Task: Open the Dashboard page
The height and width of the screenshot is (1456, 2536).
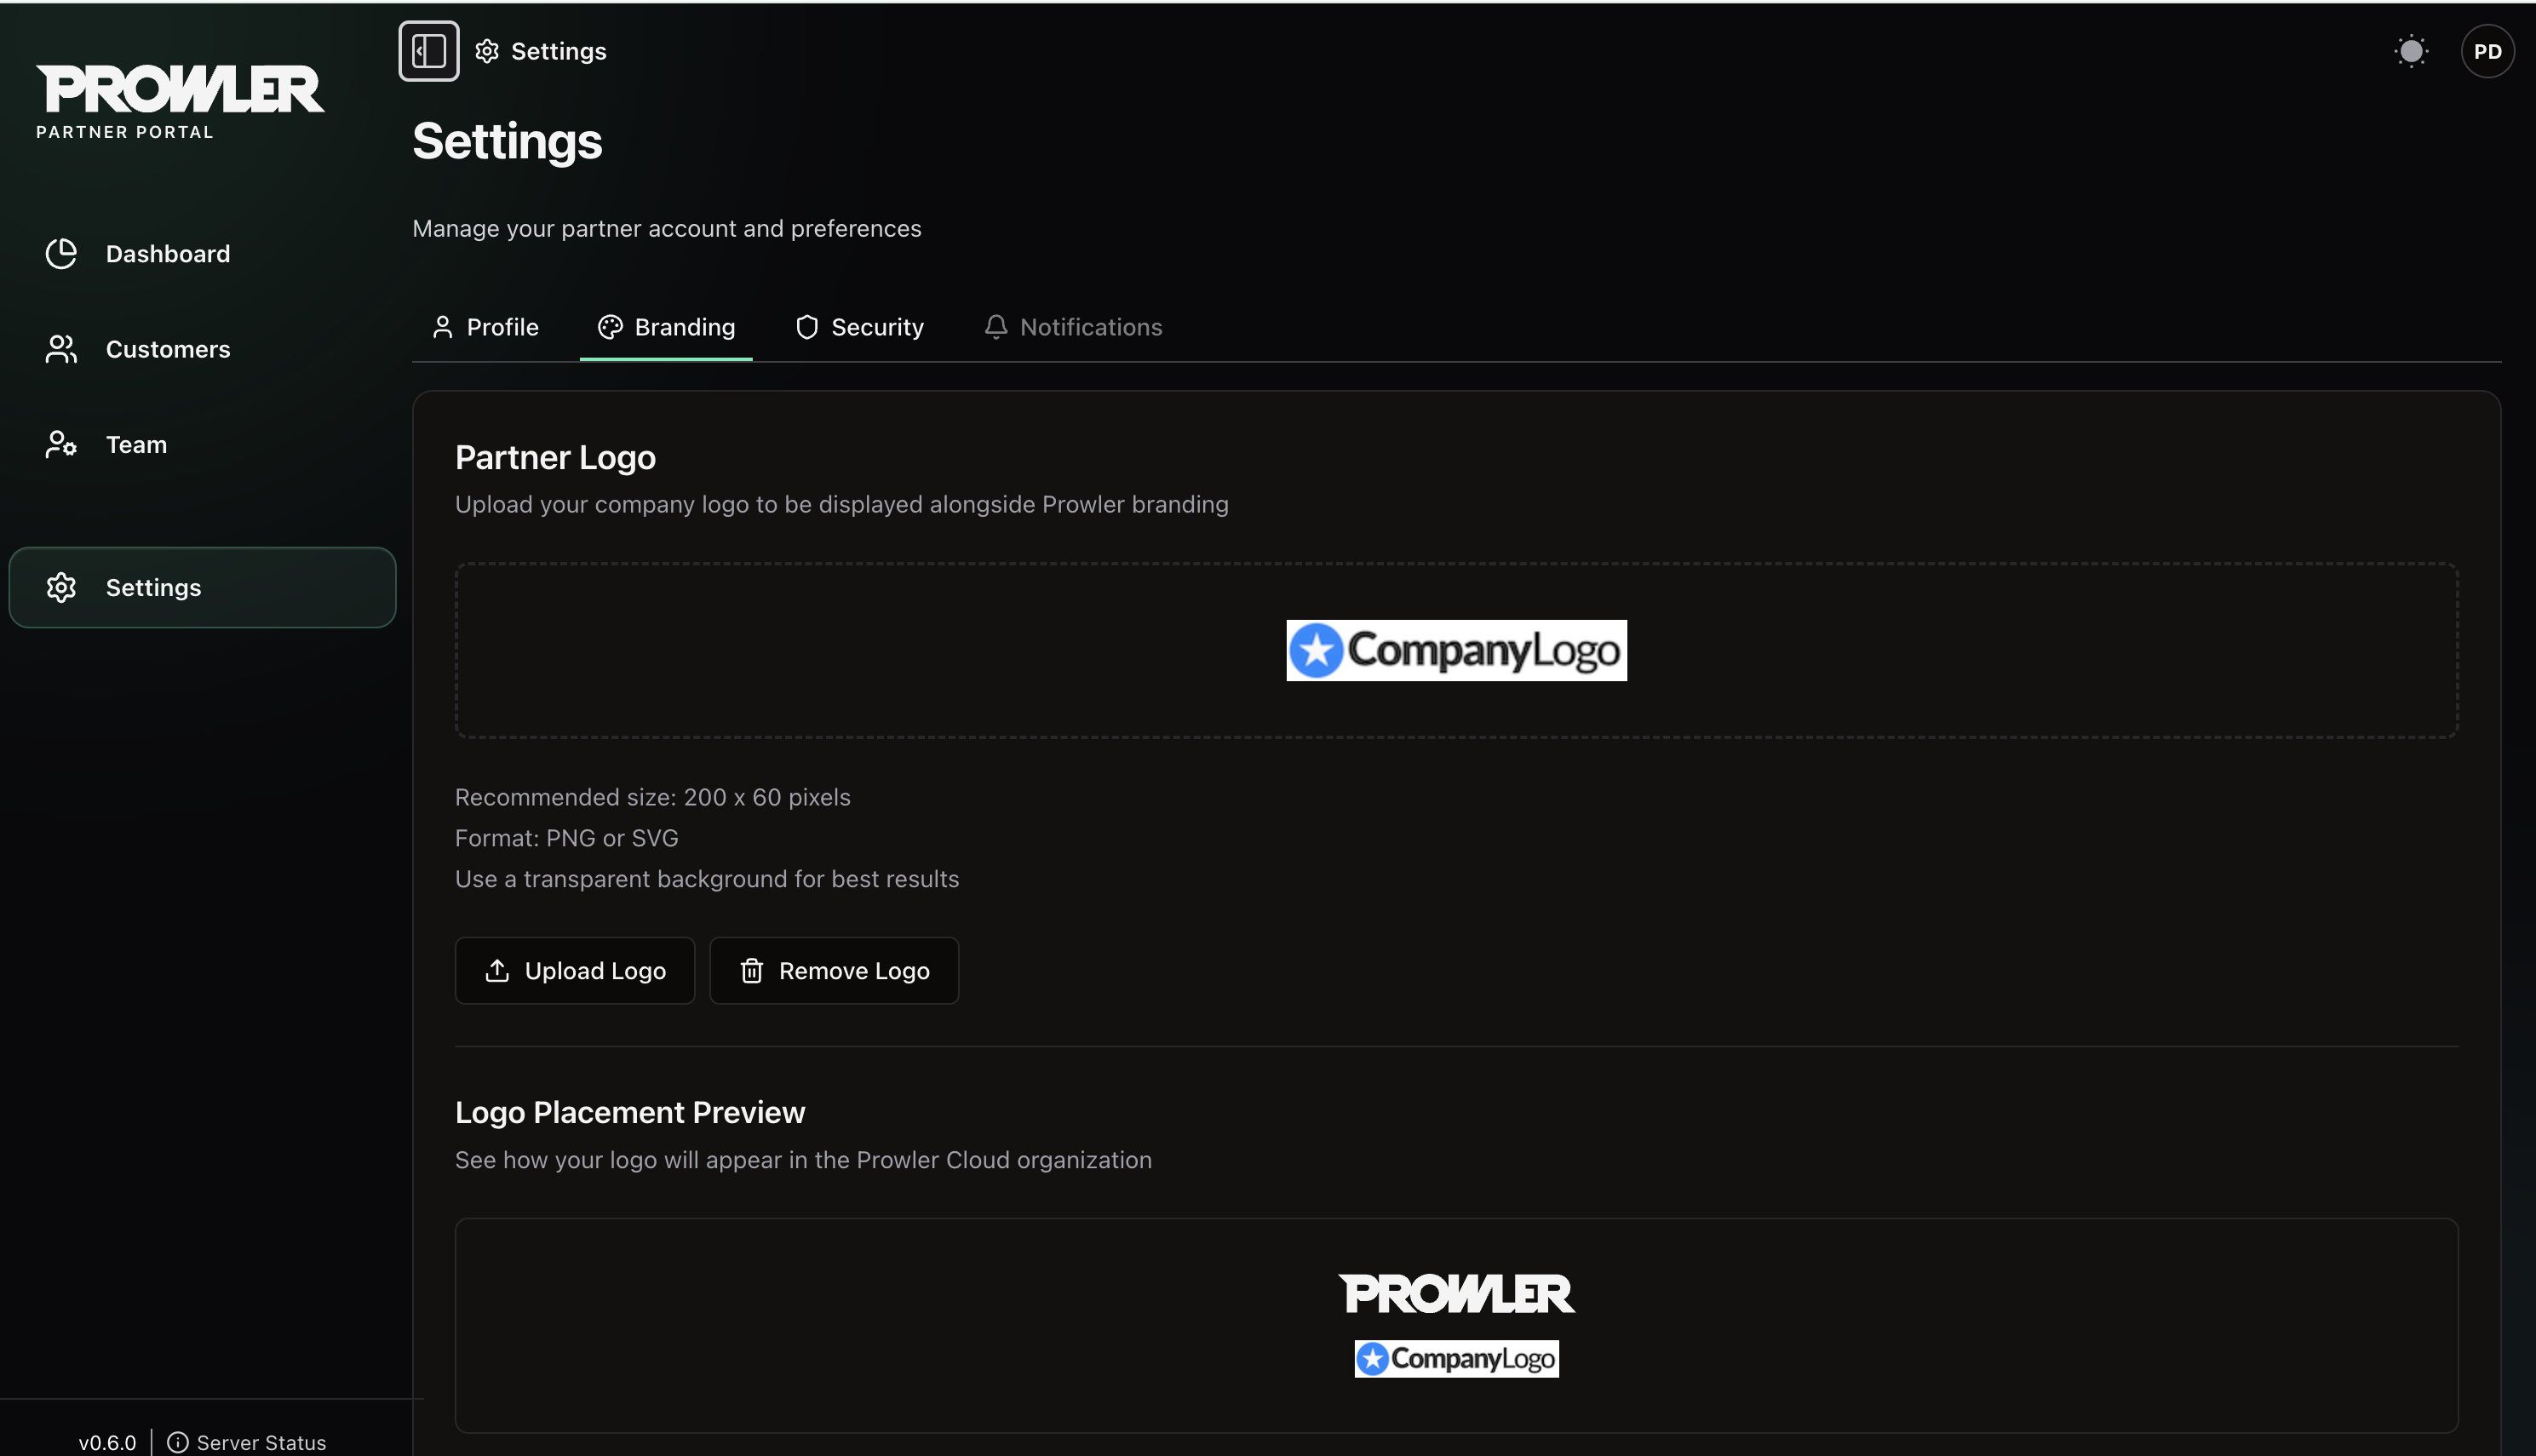Action: (x=203, y=254)
